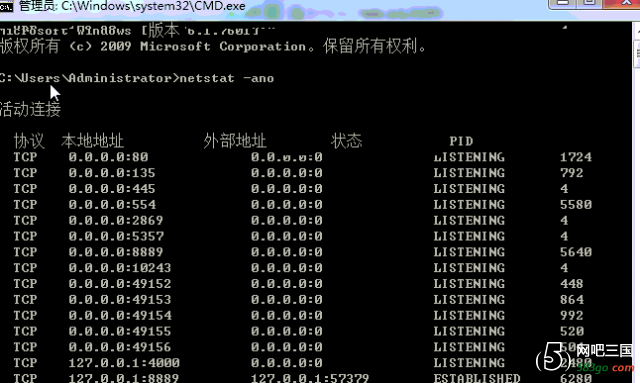Click local address 0.0.0.0:5357
The height and width of the screenshot is (383, 640).
pos(116,236)
